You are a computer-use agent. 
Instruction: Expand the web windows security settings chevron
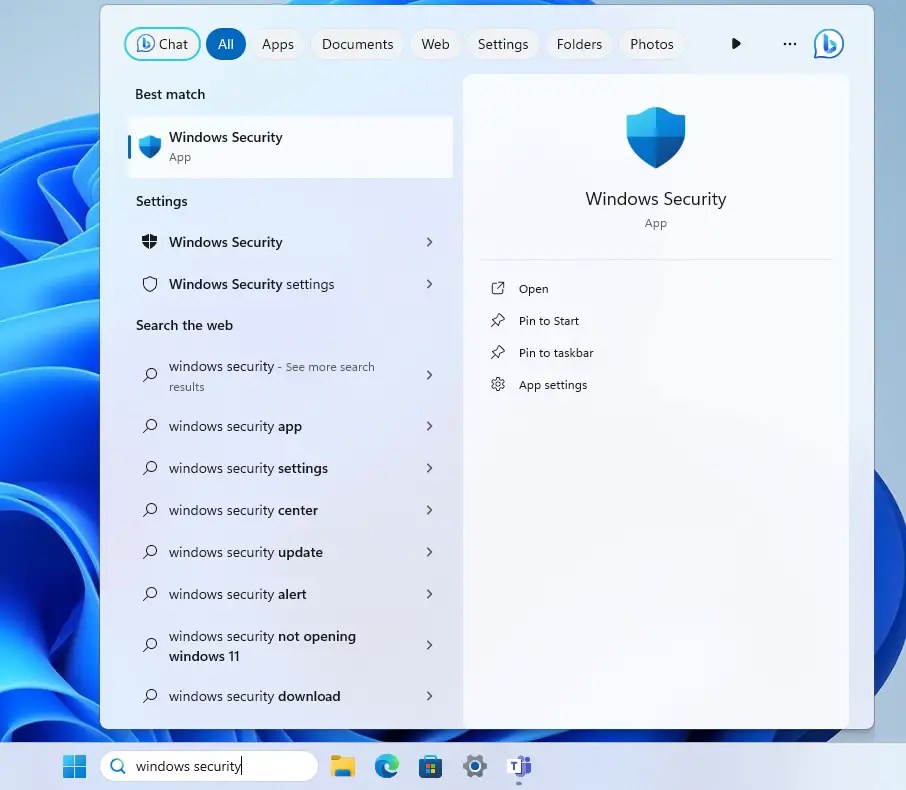[x=429, y=468]
